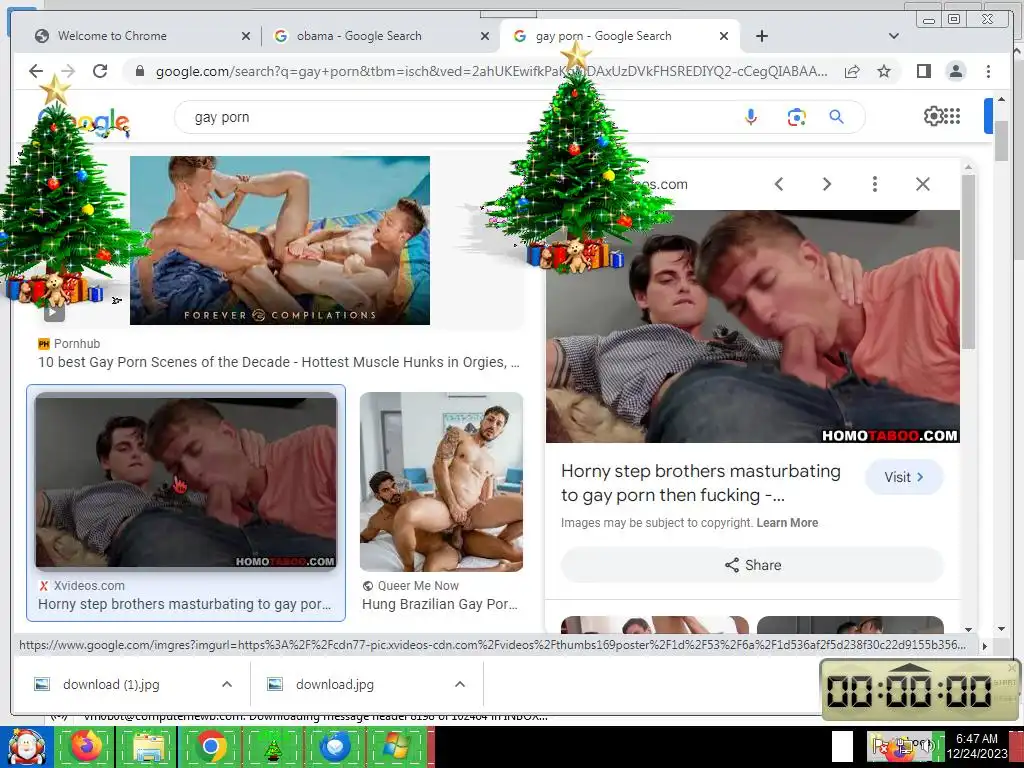
Task: Open File Explorer from the taskbar
Action: (149, 747)
